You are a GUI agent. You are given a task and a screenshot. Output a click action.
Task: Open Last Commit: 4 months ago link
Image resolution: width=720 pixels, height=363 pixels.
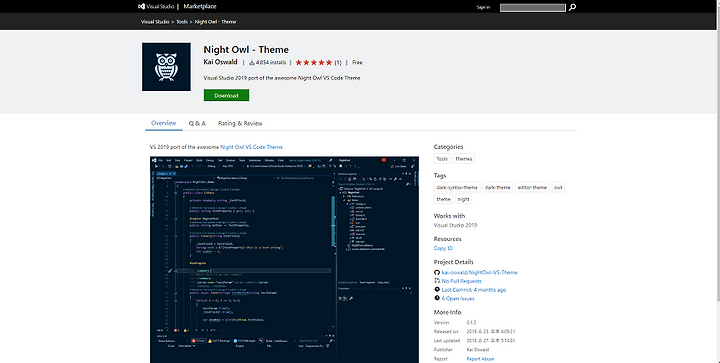(x=474, y=290)
